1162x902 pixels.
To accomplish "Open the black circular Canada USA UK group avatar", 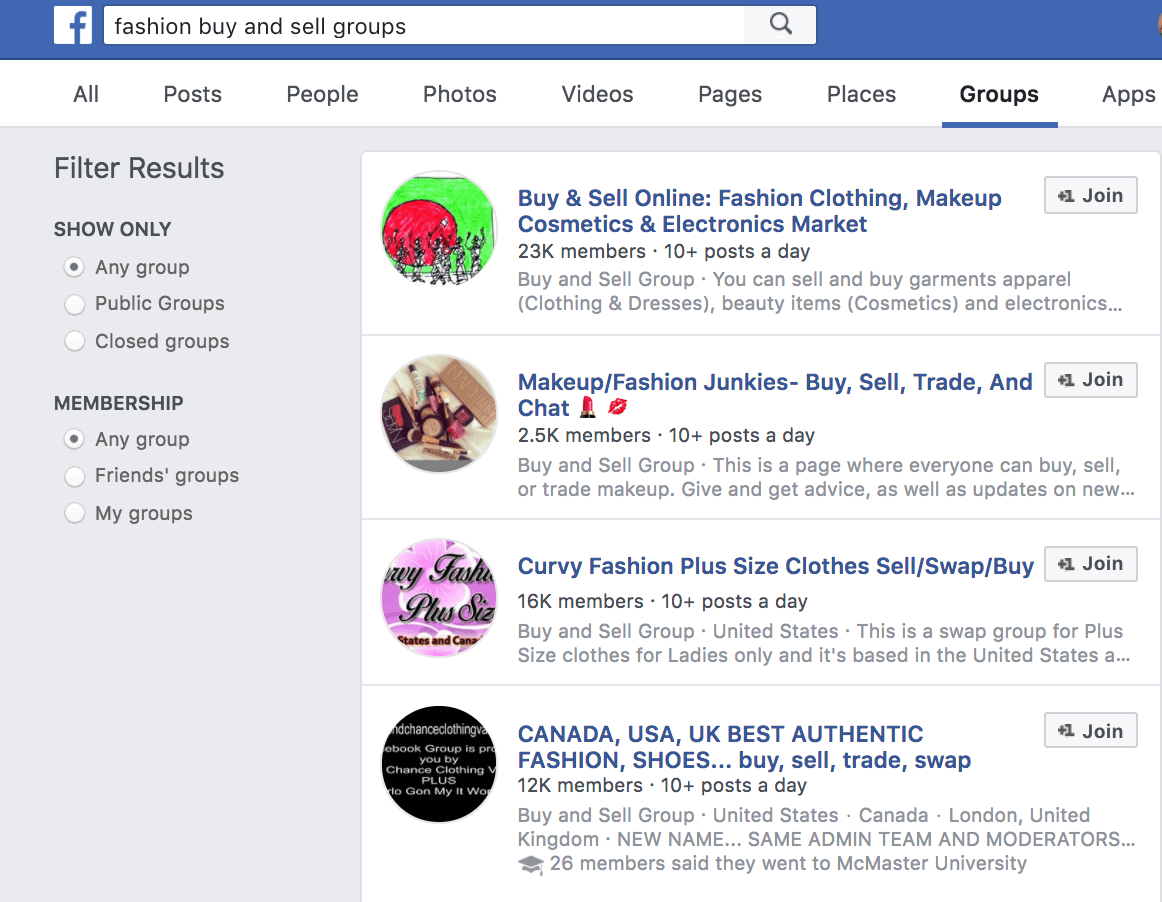I will tap(439, 765).
